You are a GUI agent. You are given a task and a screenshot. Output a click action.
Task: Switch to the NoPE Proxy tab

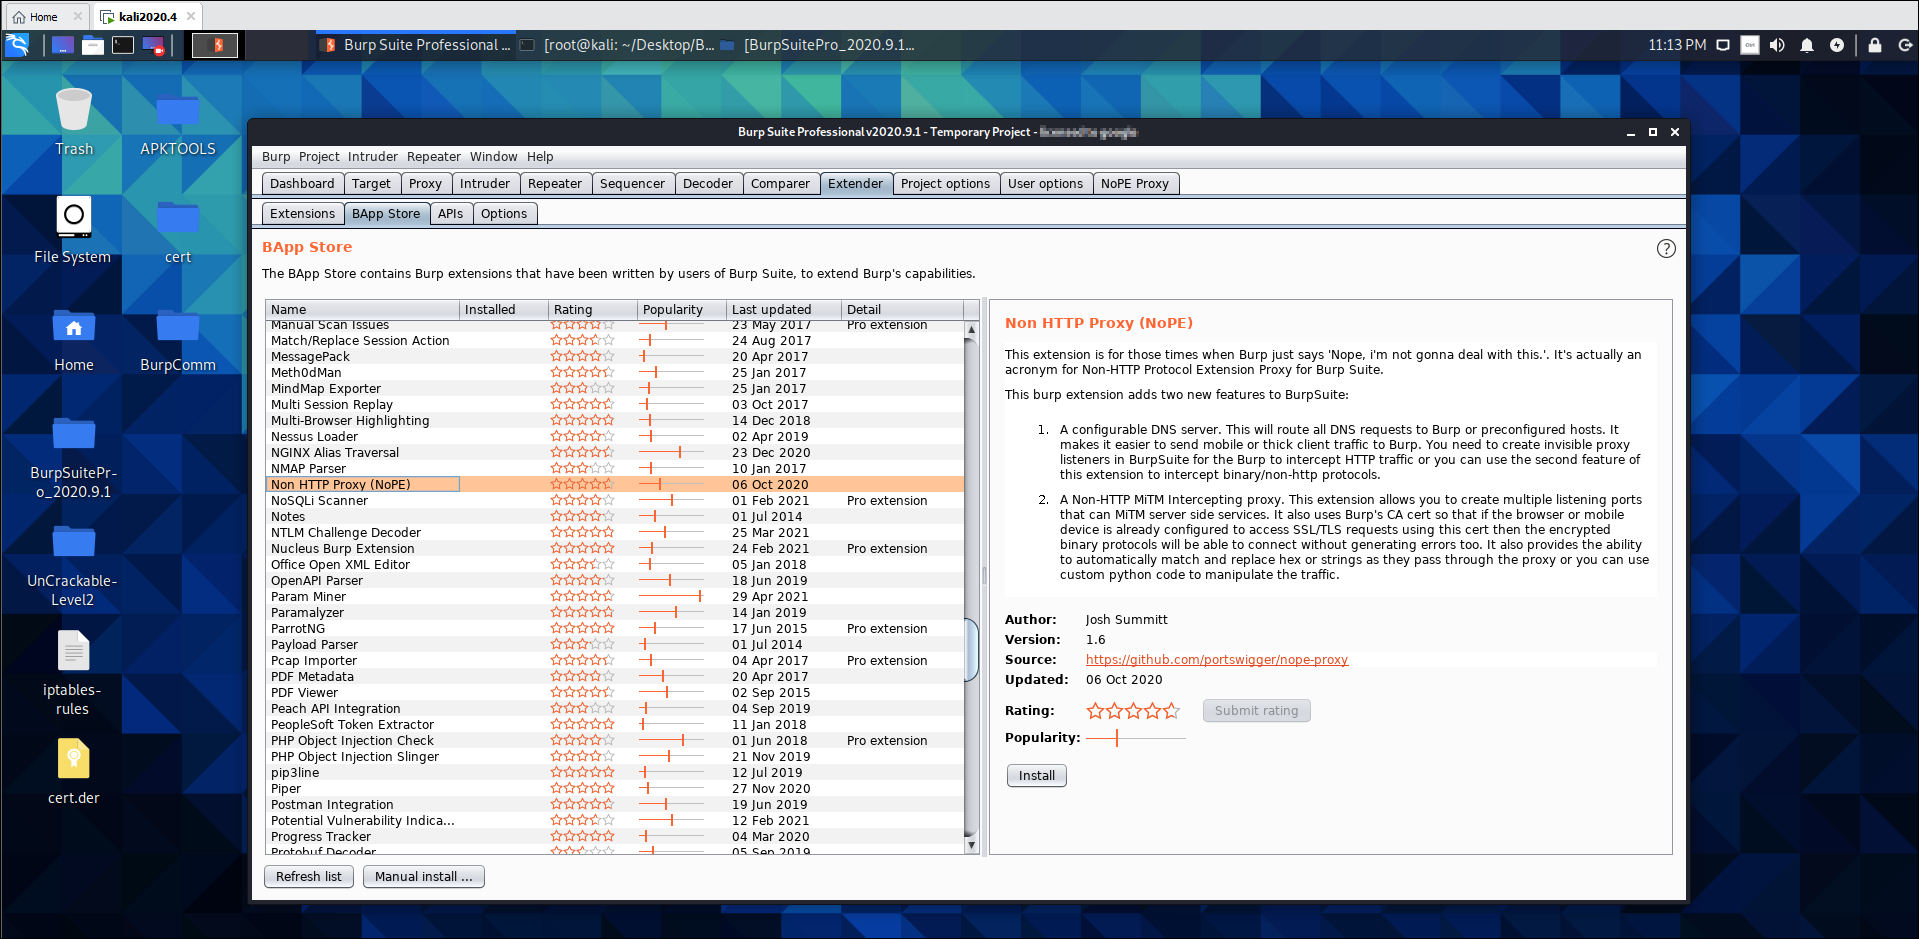(x=1135, y=184)
